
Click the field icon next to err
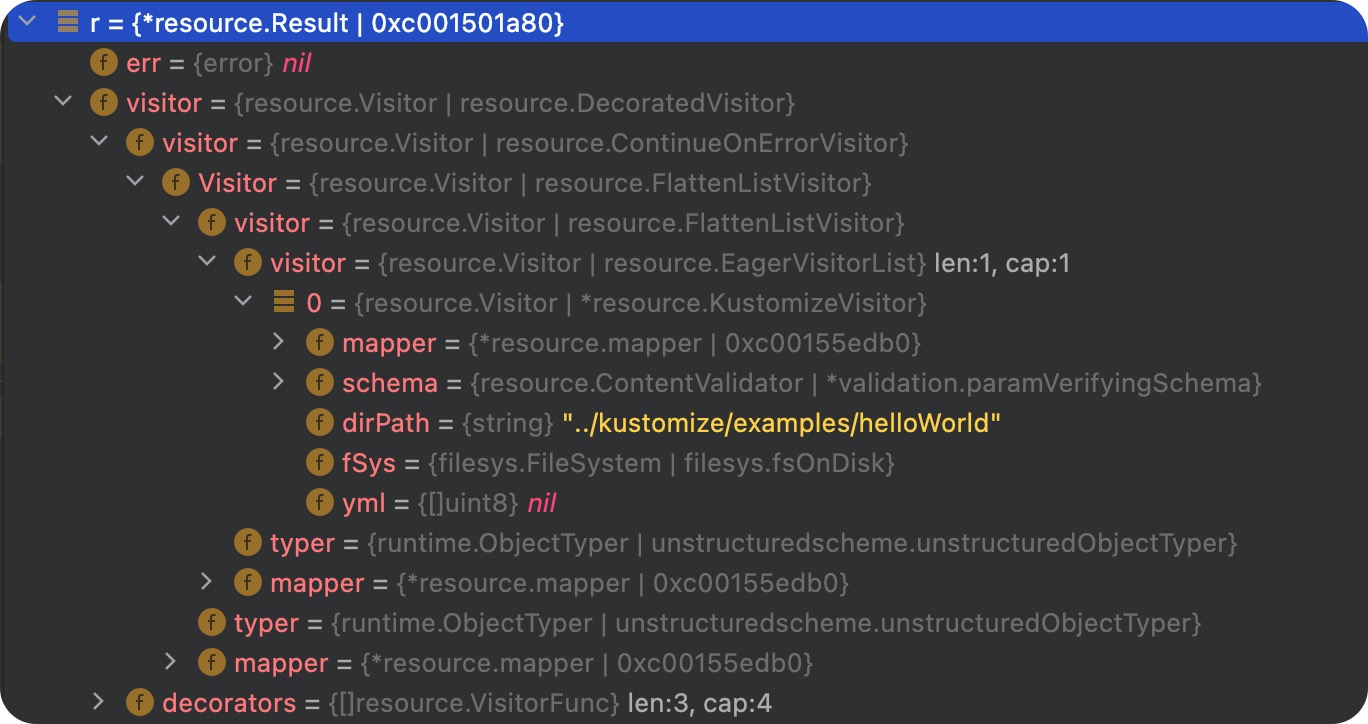pos(103,63)
